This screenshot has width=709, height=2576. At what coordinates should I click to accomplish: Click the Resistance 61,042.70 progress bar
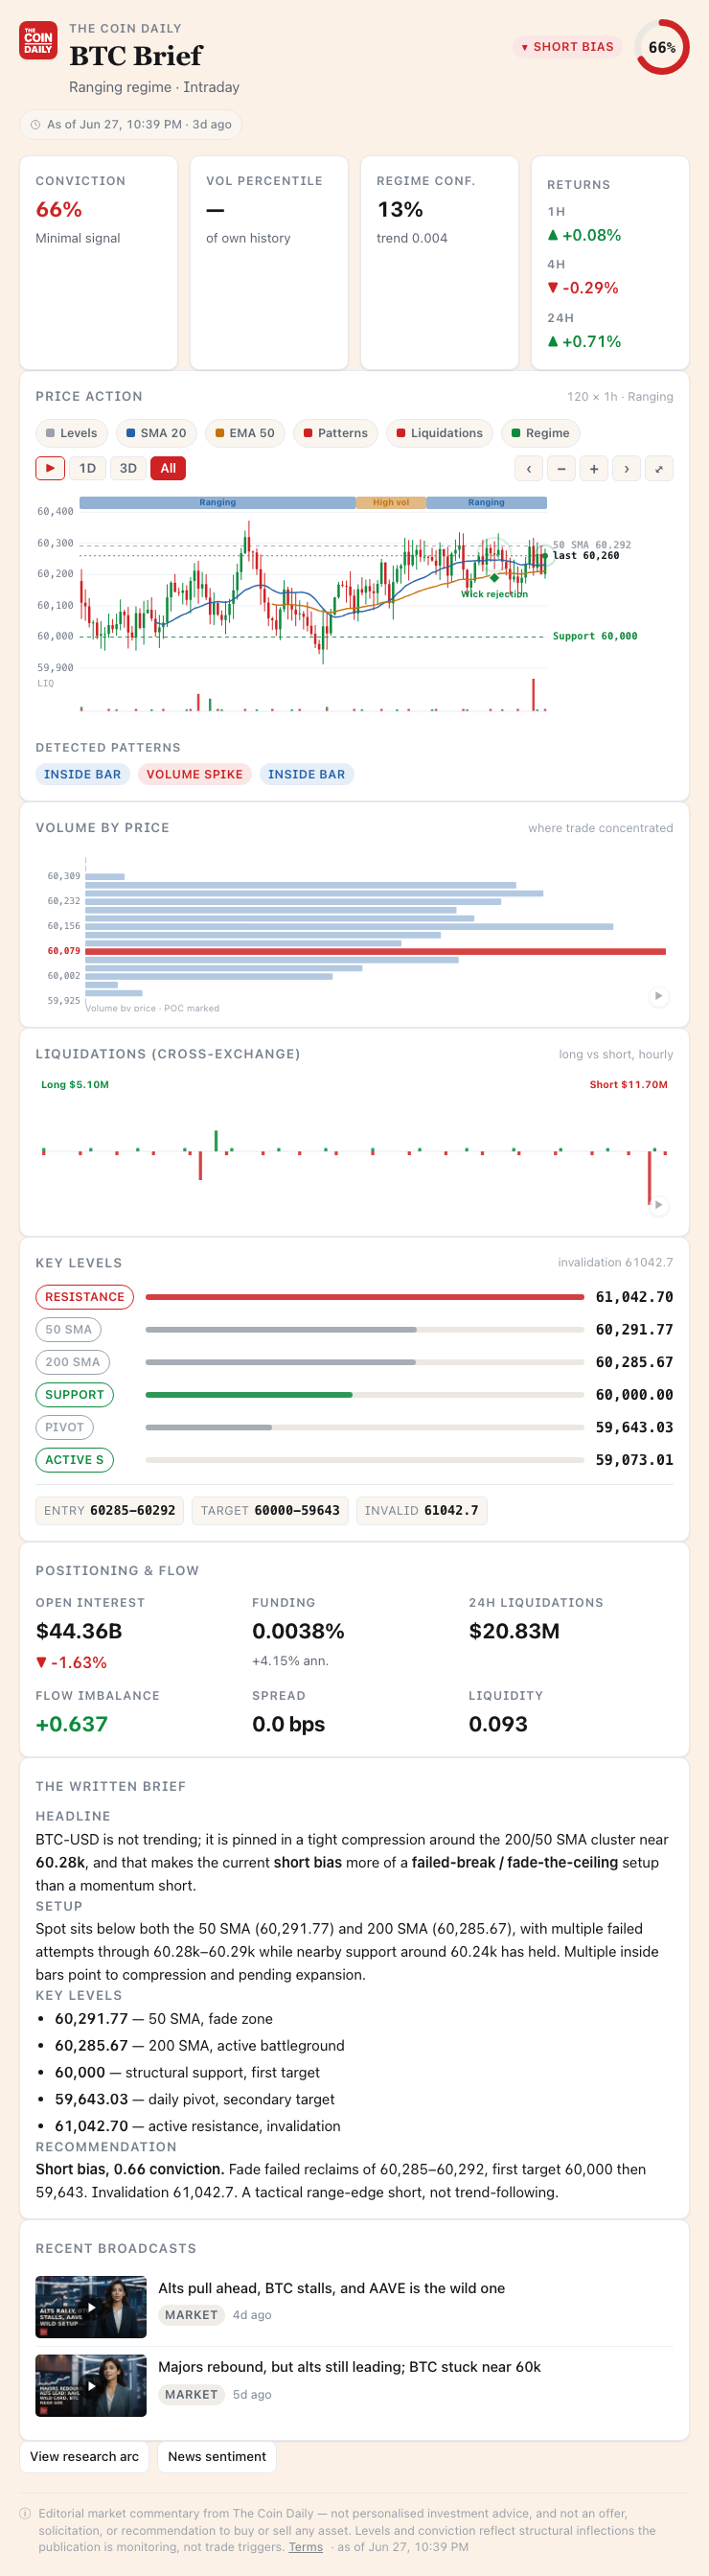[365, 1297]
